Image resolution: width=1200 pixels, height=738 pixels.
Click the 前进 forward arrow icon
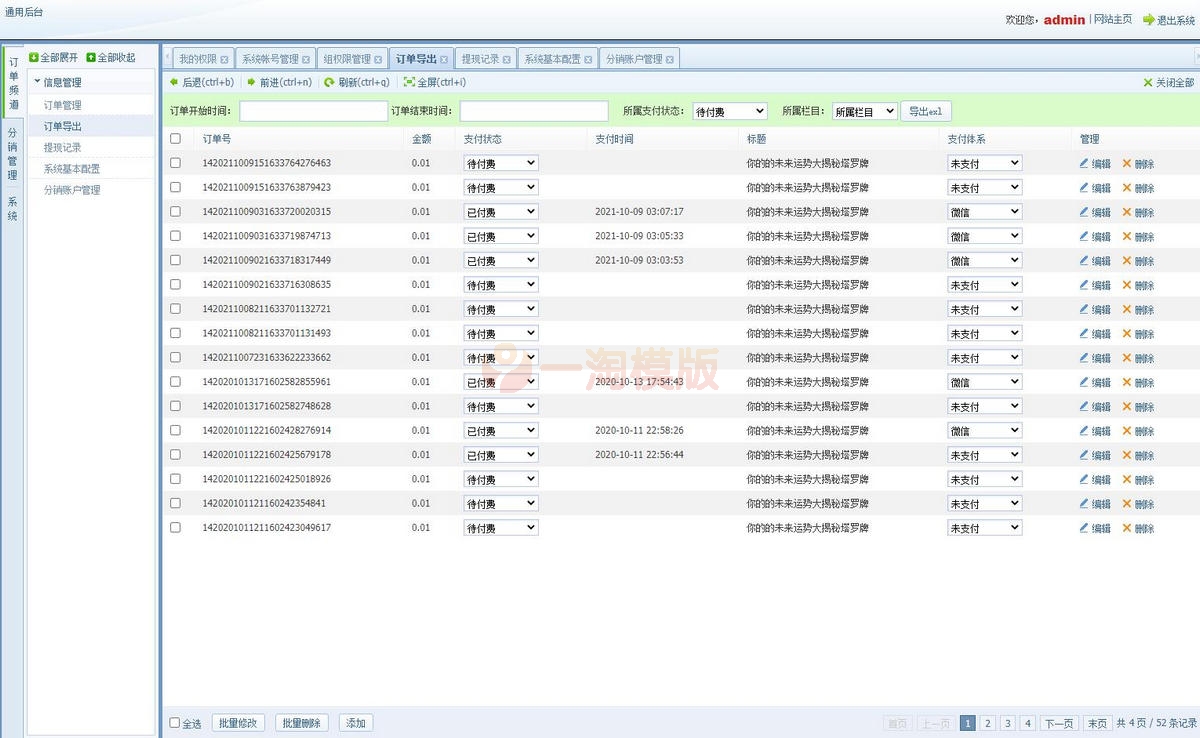click(251, 83)
